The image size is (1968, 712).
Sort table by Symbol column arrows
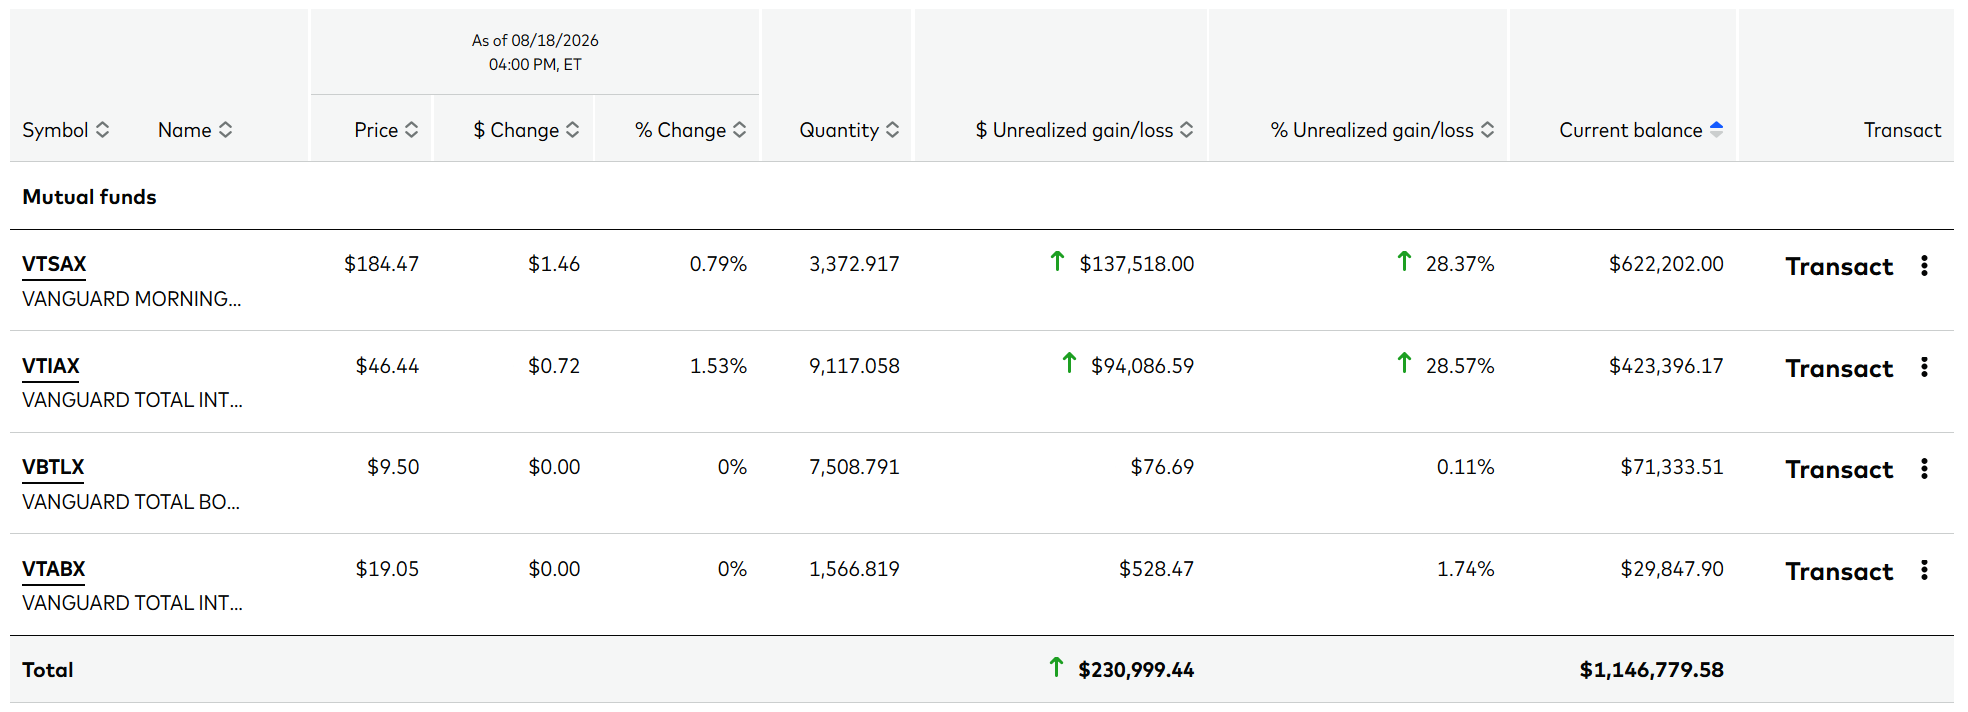point(102,130)
